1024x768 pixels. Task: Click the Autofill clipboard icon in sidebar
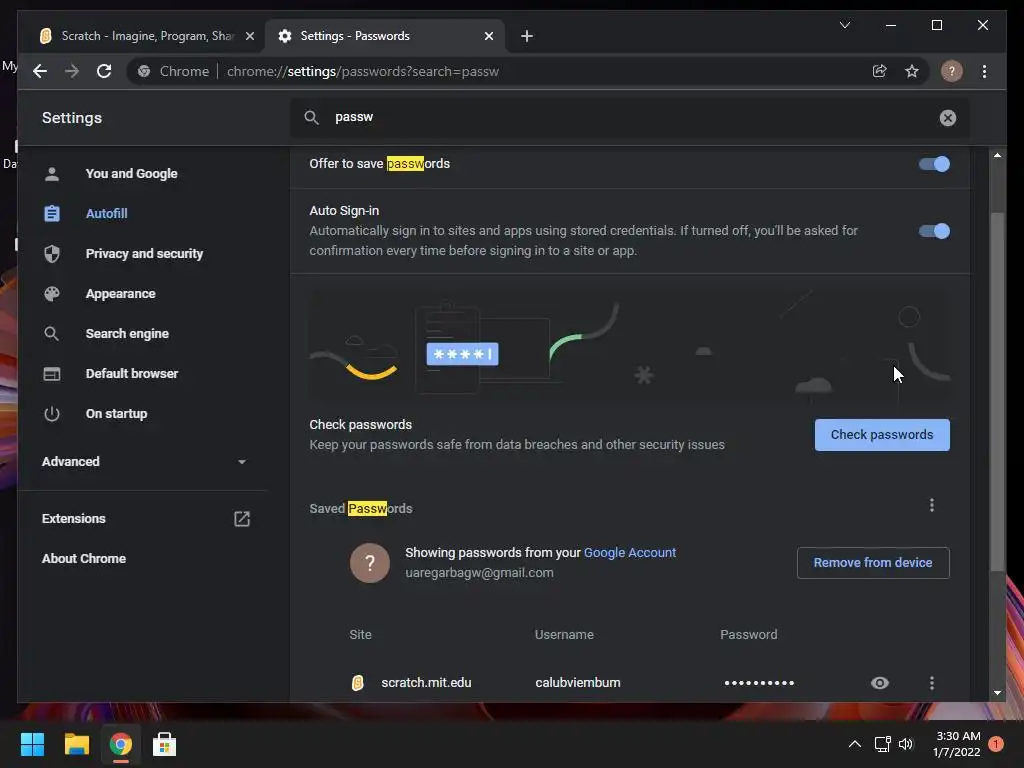[52, 214]
